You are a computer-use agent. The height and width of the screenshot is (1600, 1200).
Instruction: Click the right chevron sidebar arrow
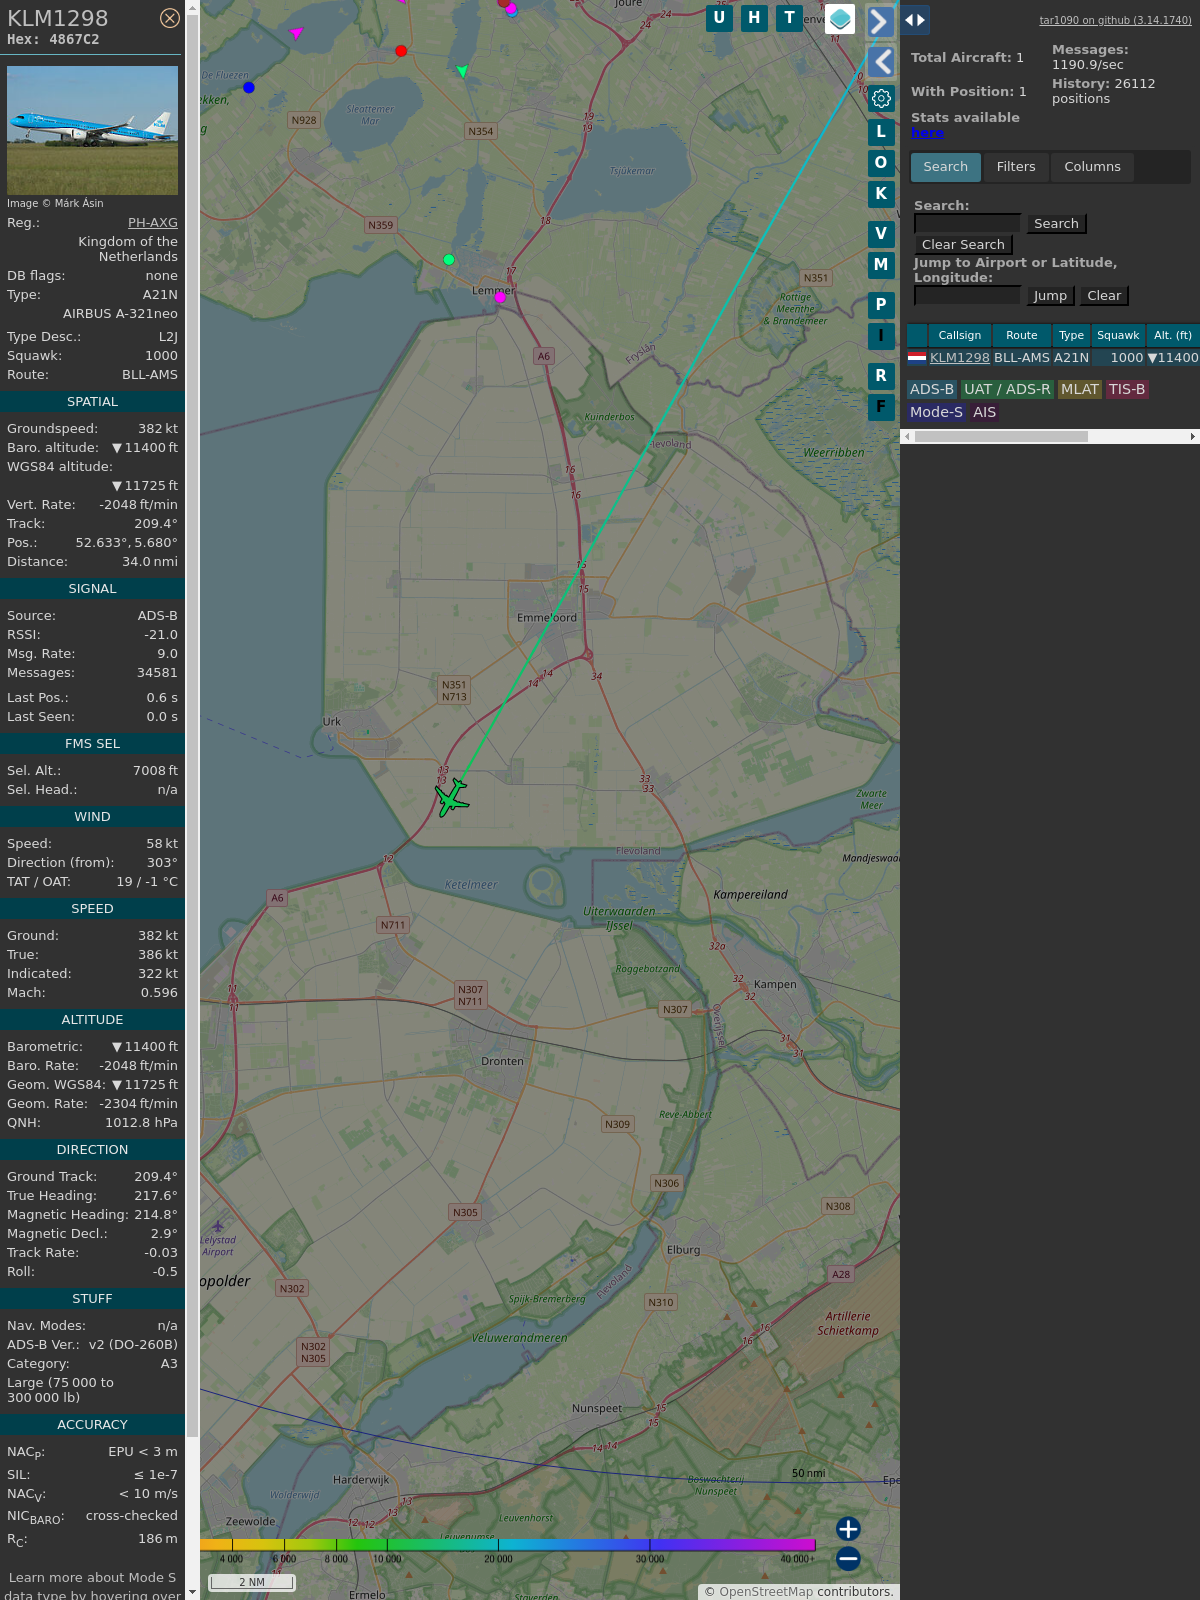880,21
